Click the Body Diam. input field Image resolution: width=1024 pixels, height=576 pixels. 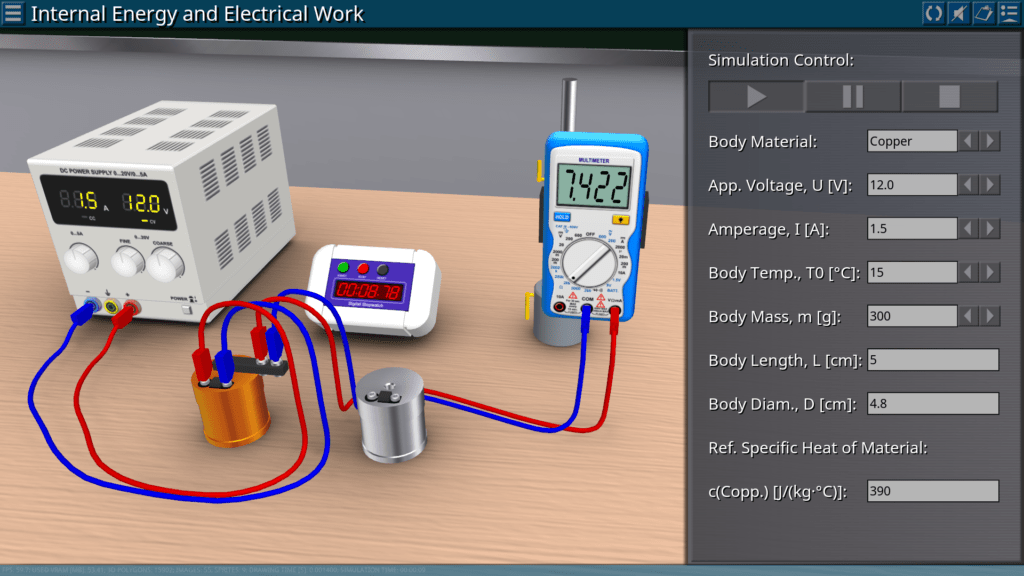coord(932,404)
